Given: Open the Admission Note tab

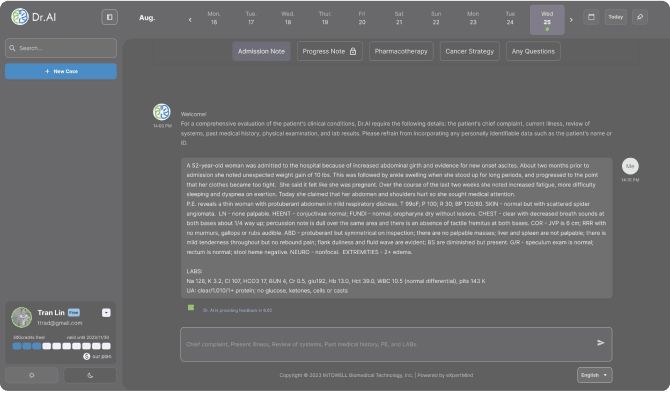Looking at the screenshot, I should (x=261, y=51).
